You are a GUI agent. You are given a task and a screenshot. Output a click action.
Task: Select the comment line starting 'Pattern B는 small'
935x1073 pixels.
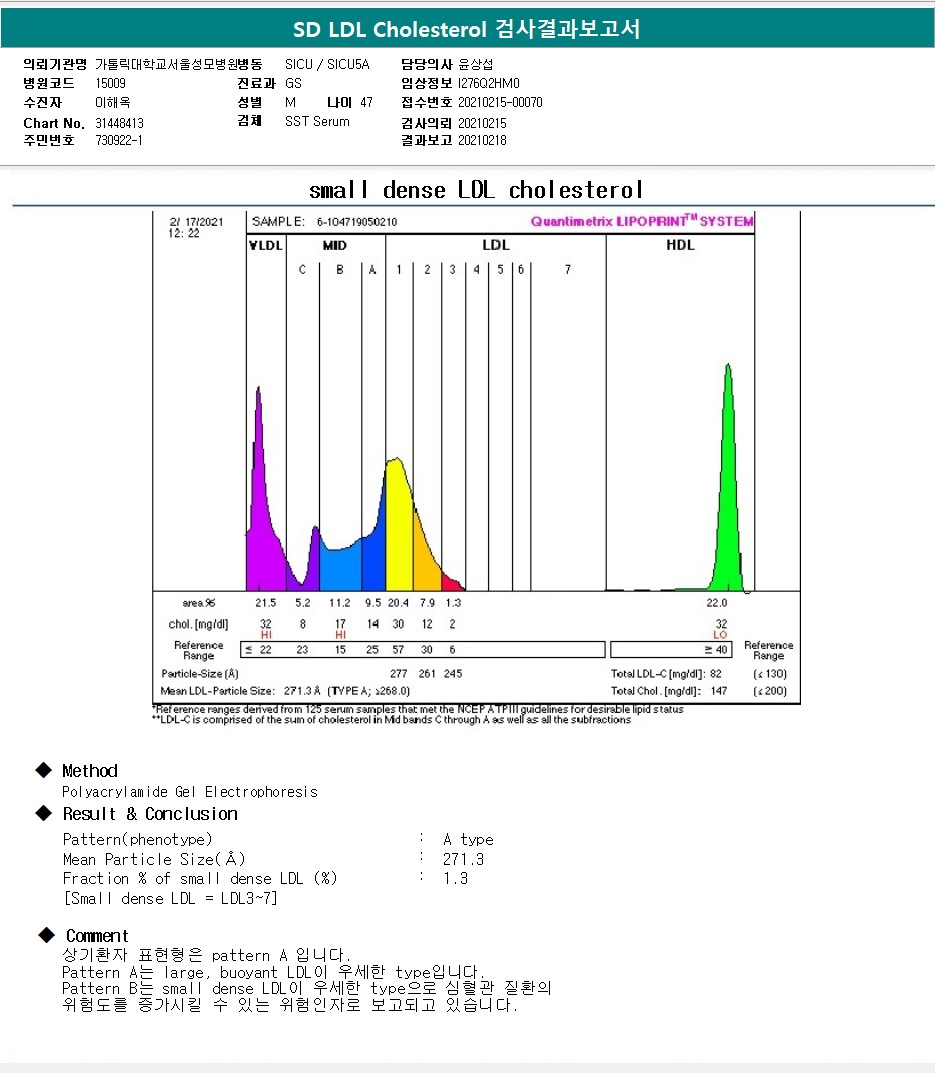(307, 988)
